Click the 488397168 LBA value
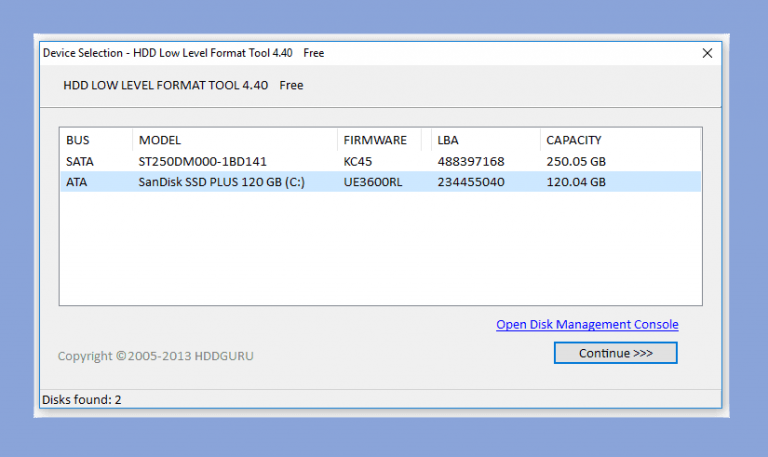Viewport: 768px width, 457px height. [471, 161]
